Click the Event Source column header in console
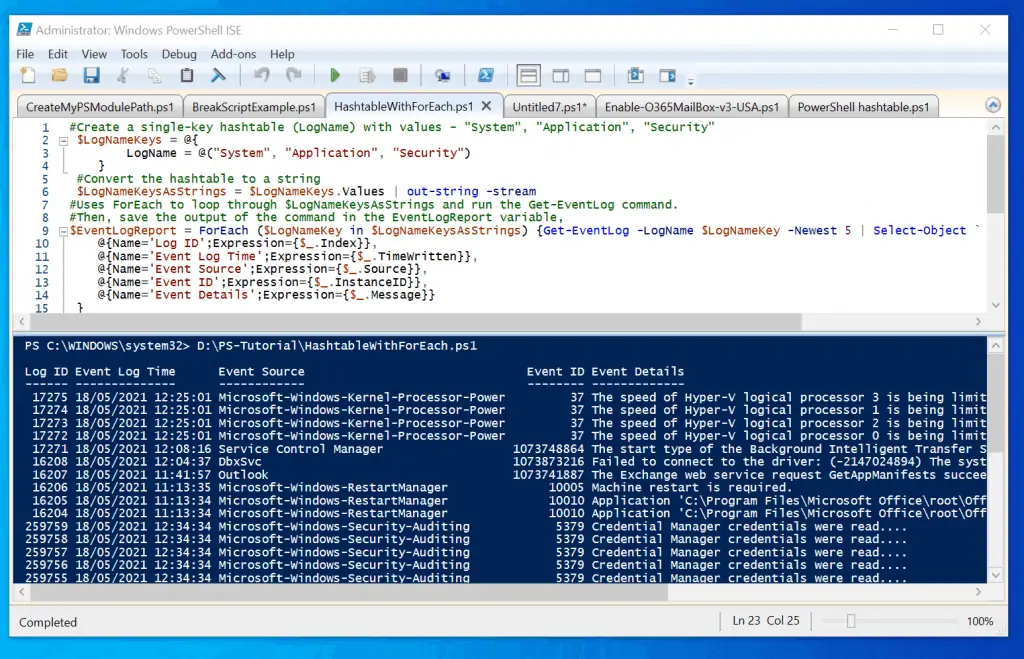 pyautogui.click(x=261, y=372)
